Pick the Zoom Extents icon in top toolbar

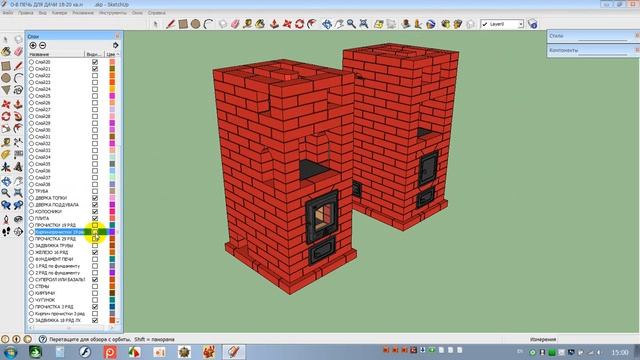tap(363, 24)
